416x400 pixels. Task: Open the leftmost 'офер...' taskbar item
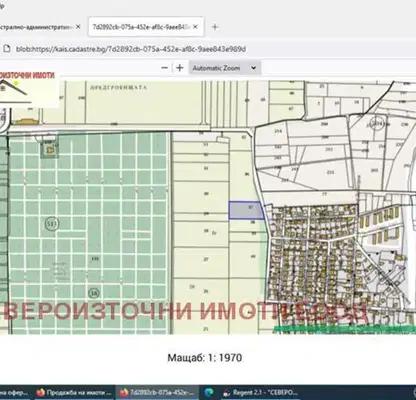pos(15,393)
